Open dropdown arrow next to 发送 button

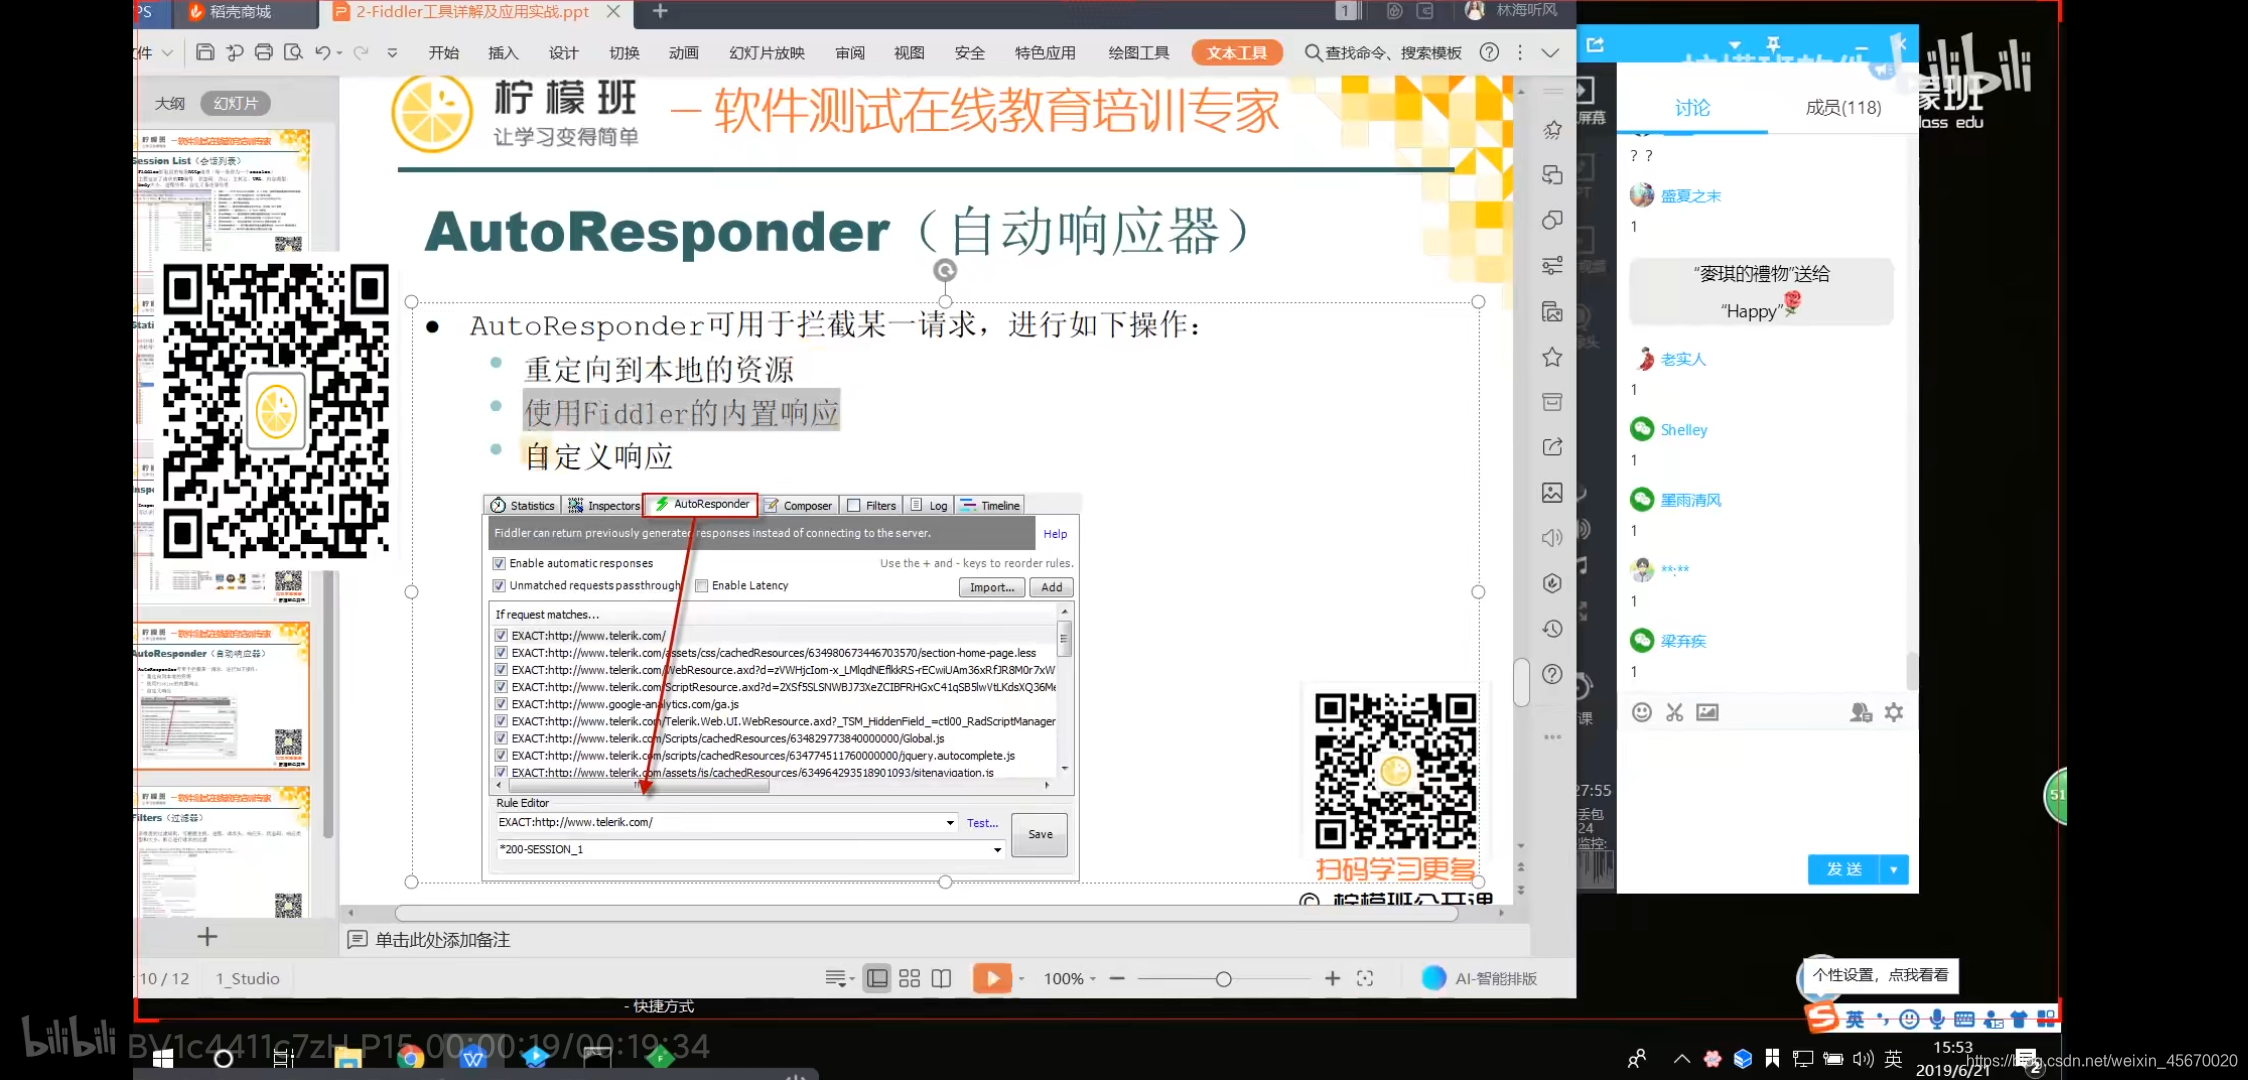pyautogui.click(x=1894, y=870)
